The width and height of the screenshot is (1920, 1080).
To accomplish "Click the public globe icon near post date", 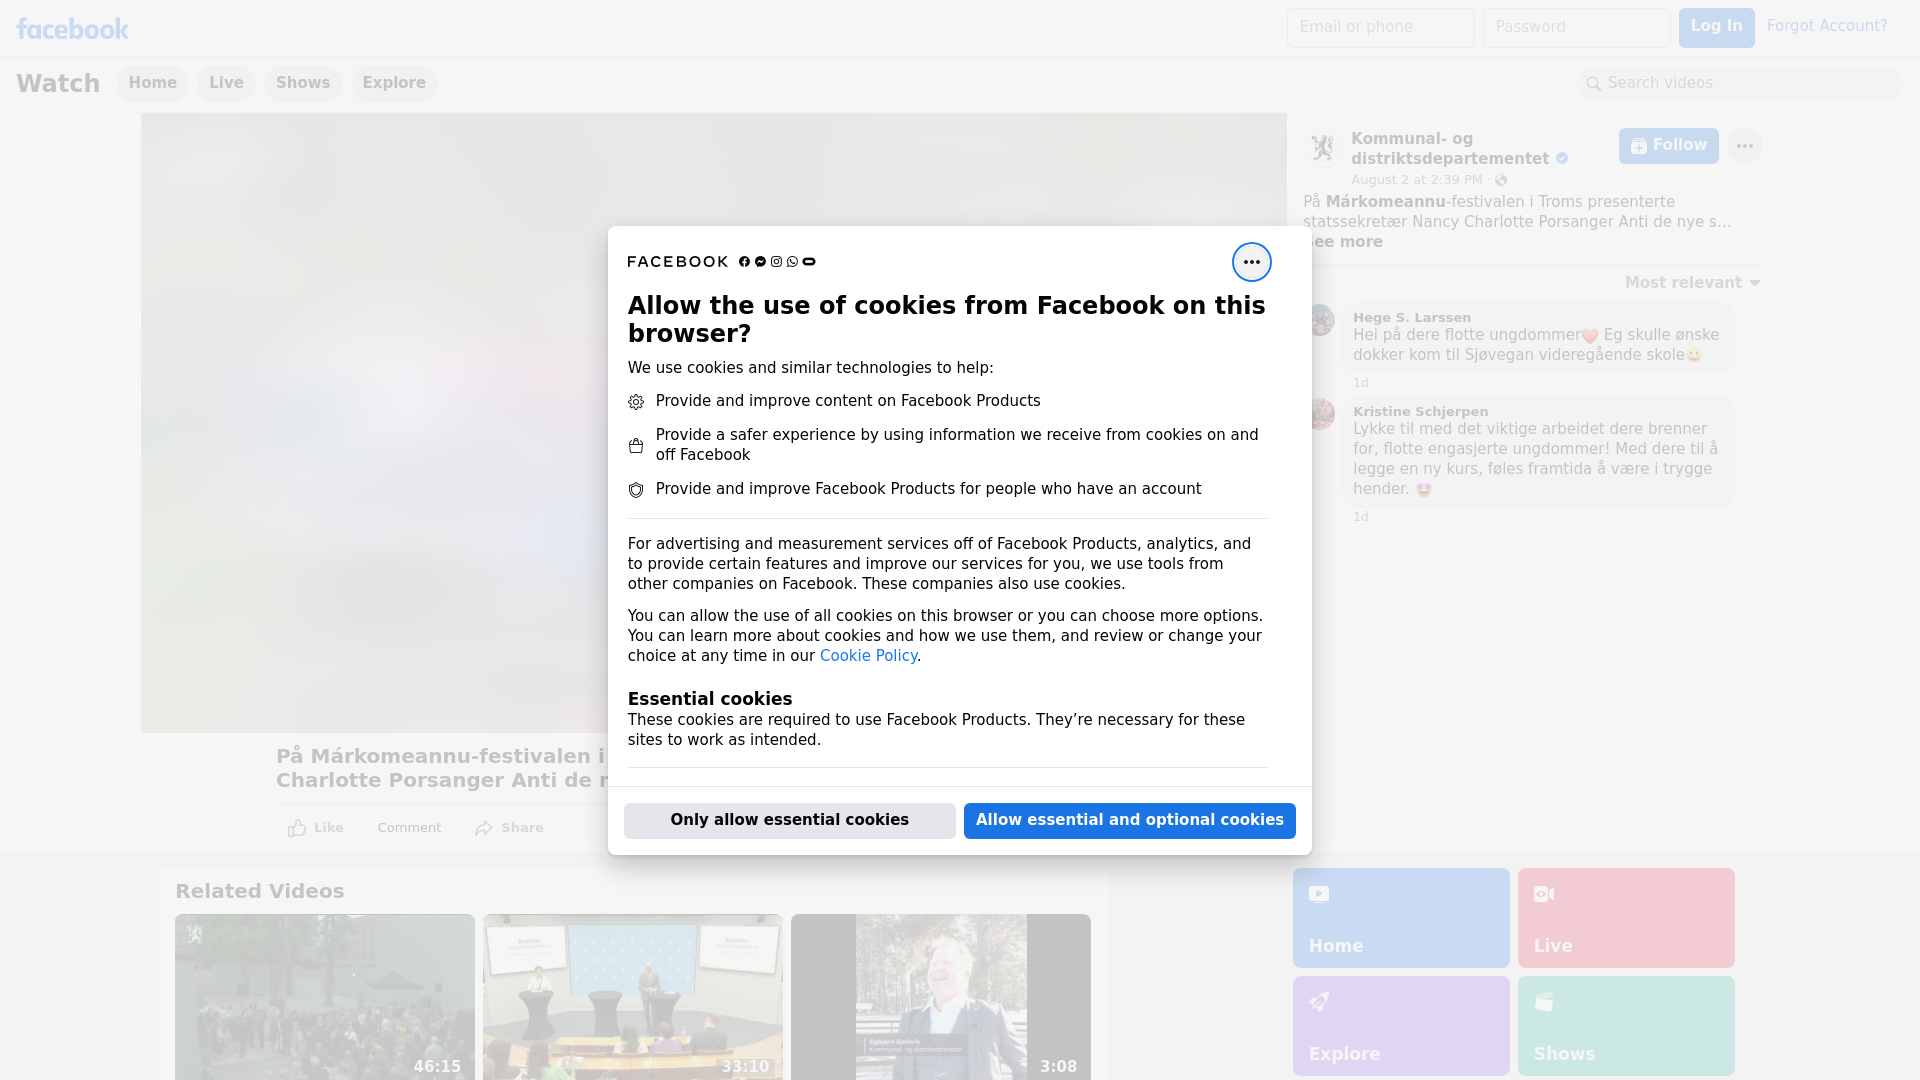I will [x=1500, y=180].
